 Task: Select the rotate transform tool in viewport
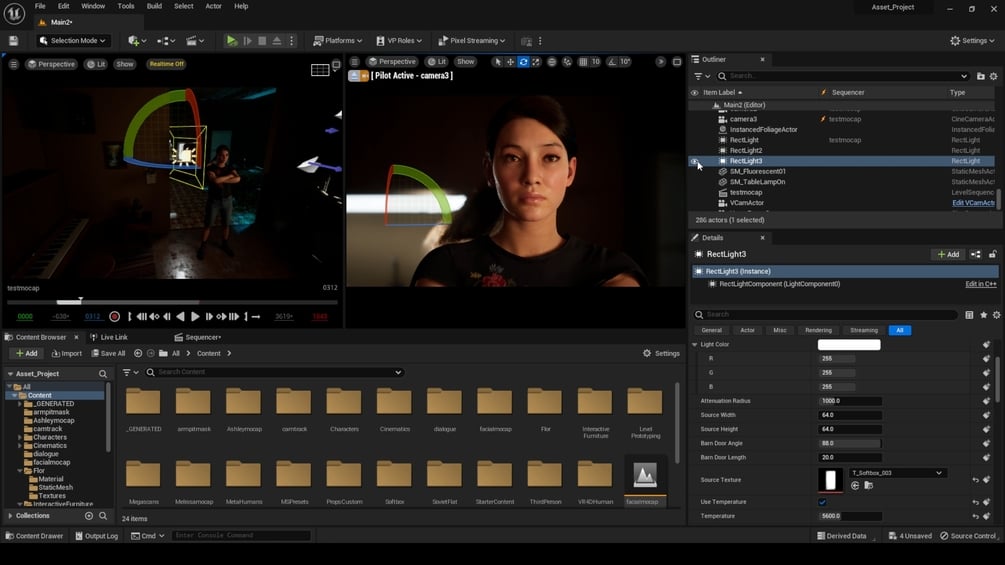pos(523,62)
